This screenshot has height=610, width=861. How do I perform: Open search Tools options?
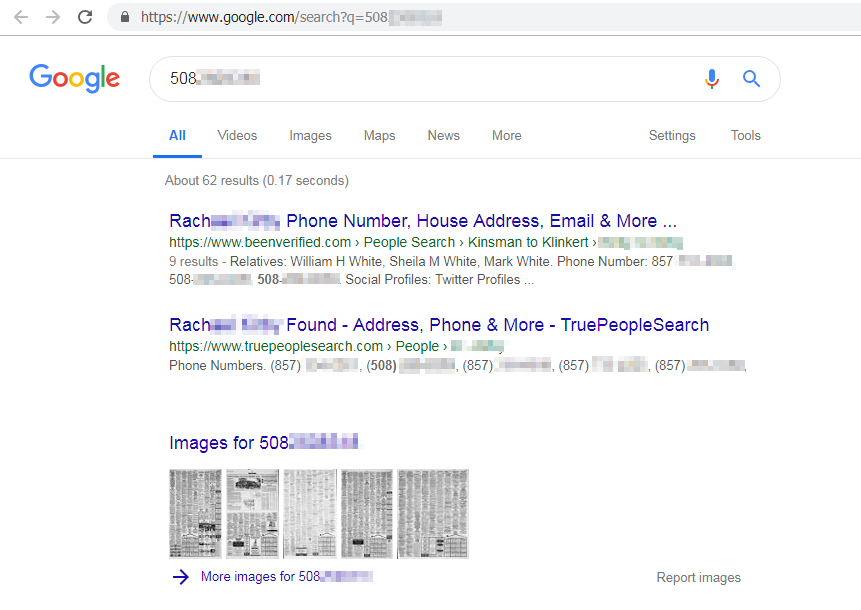746,136
